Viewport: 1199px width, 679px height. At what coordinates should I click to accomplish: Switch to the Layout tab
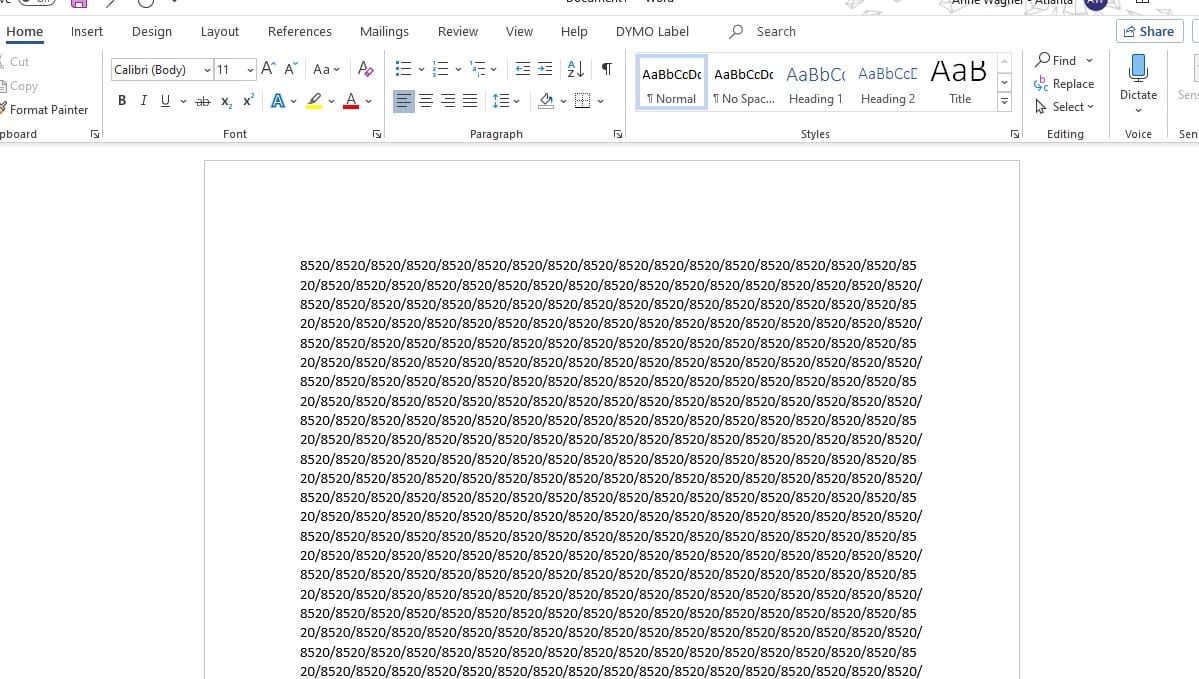(x=219, y=31)
